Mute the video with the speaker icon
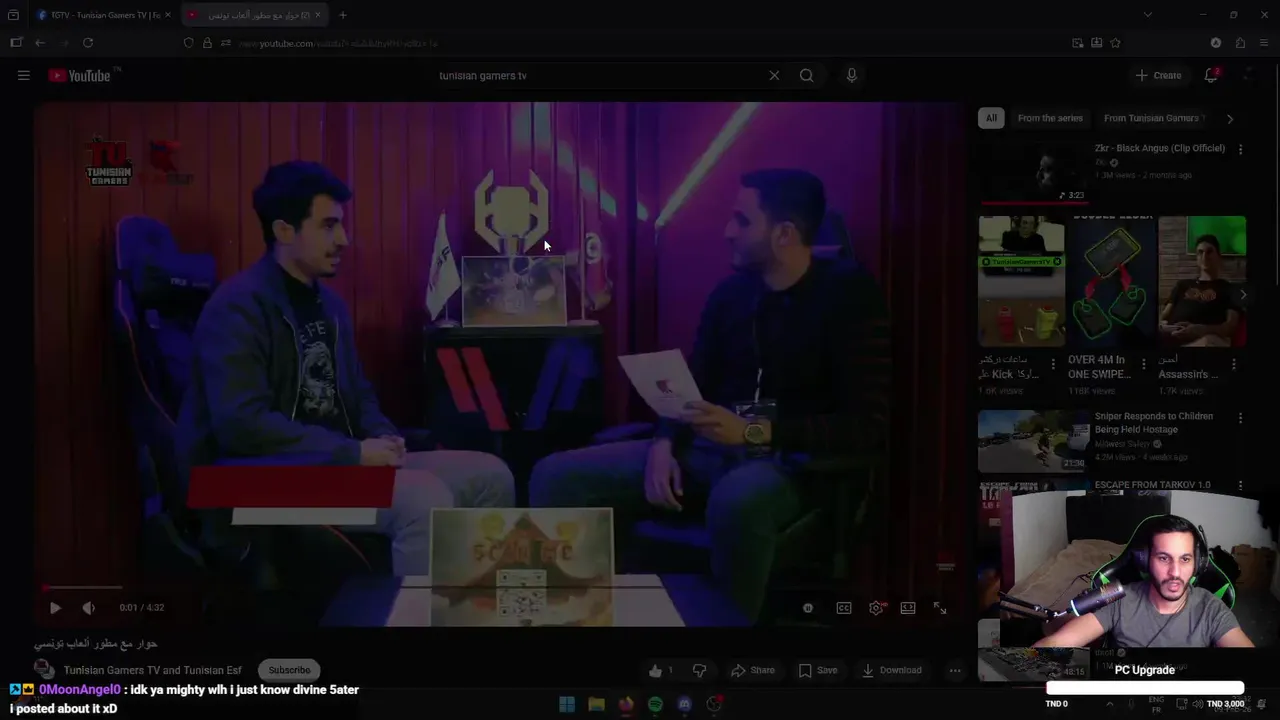Image resolution: width=1280 pixels, height=720 pixels. pyautogui.click(x=88, y=607)
